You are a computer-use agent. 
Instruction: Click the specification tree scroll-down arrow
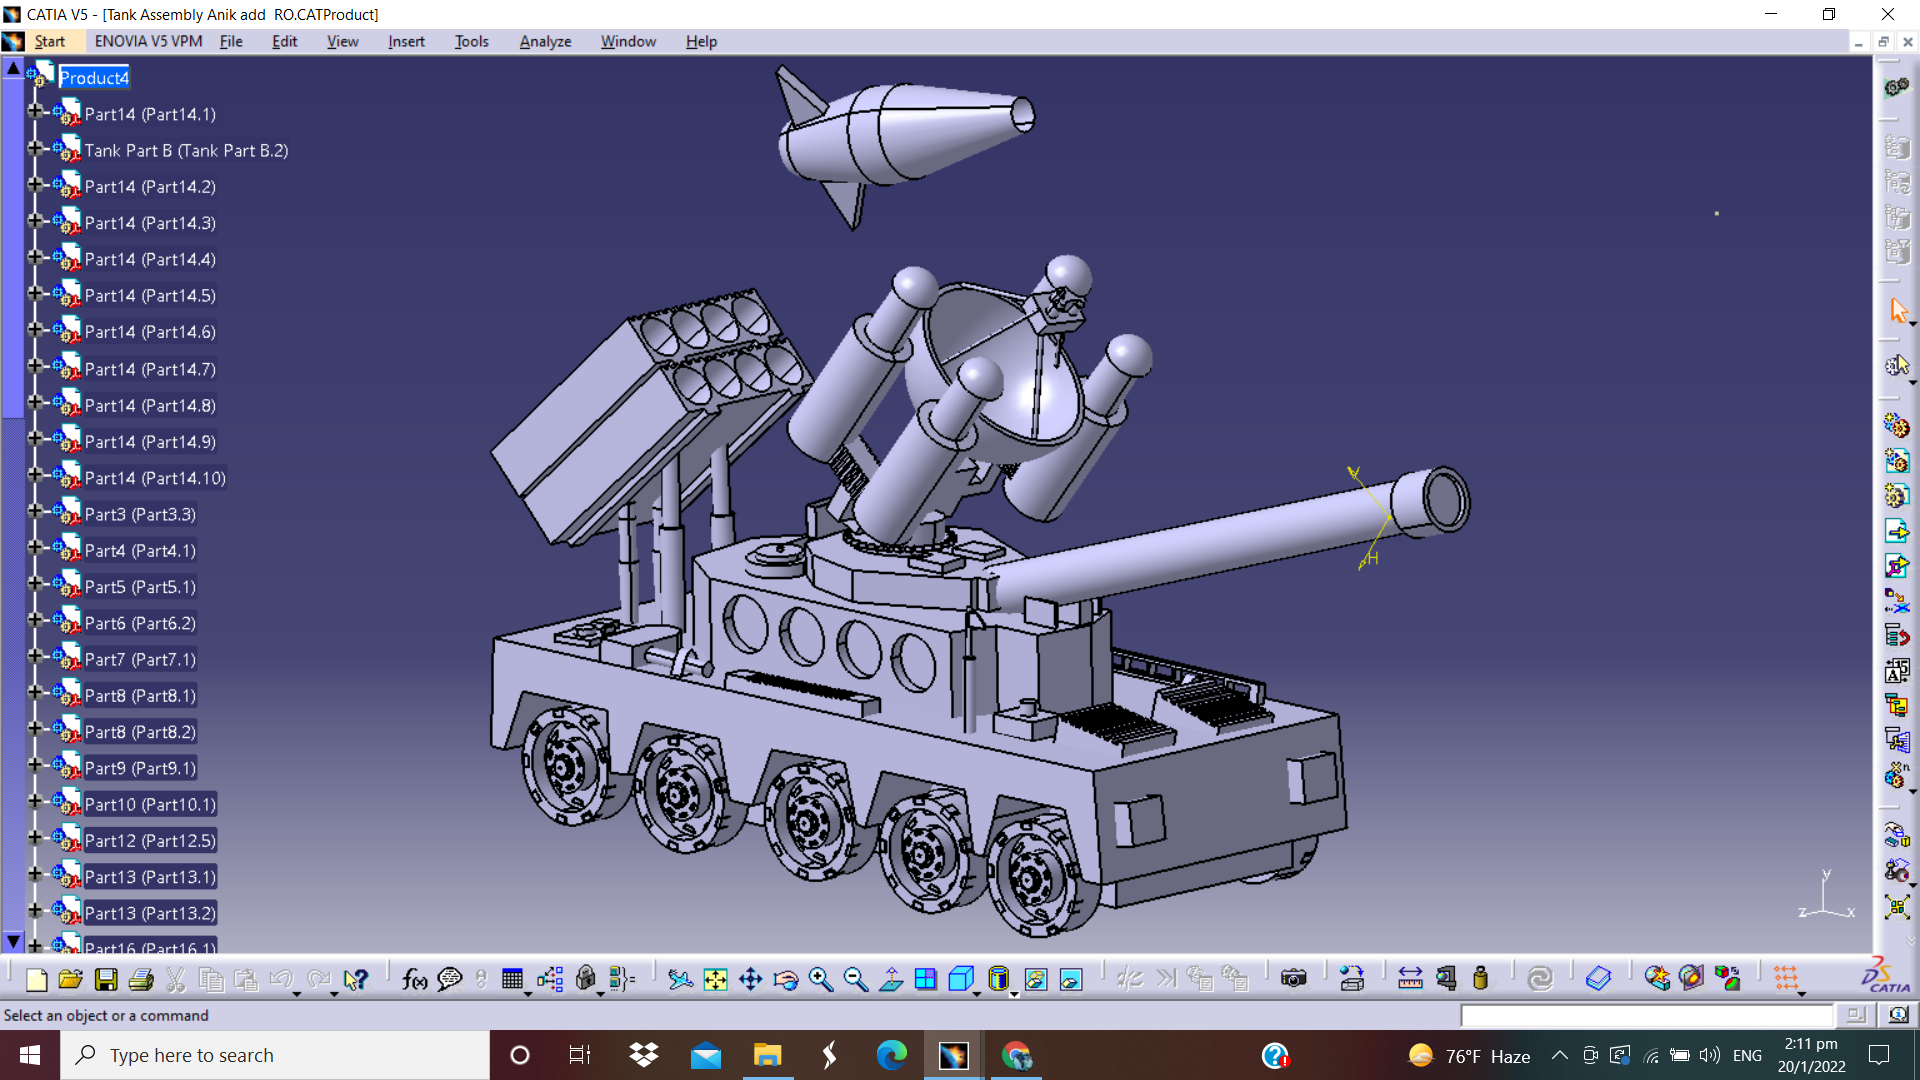13,942
